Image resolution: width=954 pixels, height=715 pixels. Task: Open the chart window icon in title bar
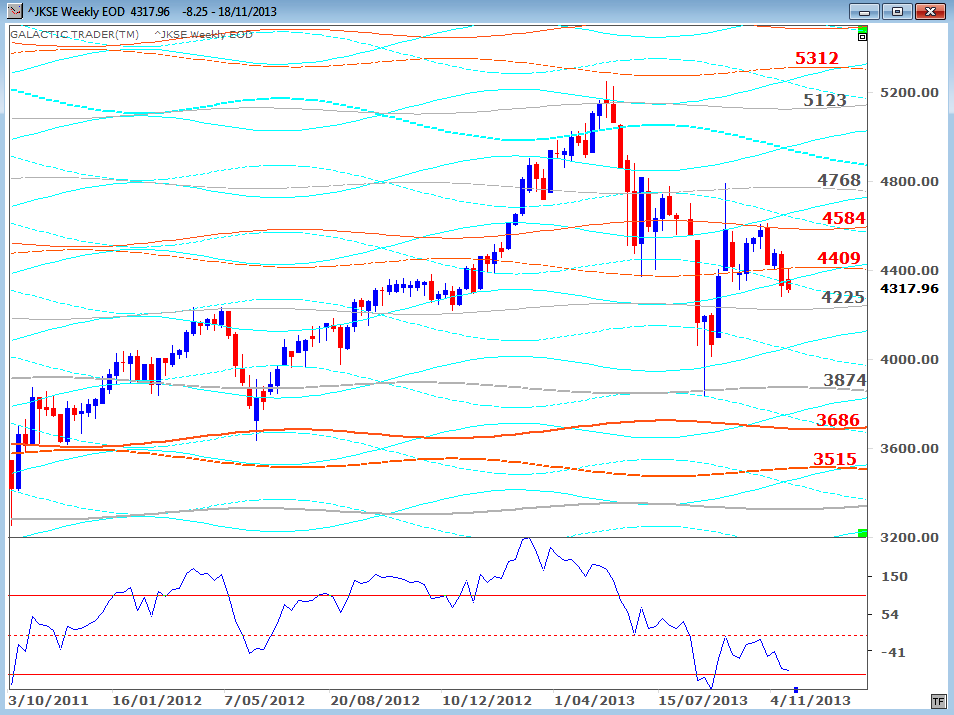pyautogui.click(x=15, y=11)
